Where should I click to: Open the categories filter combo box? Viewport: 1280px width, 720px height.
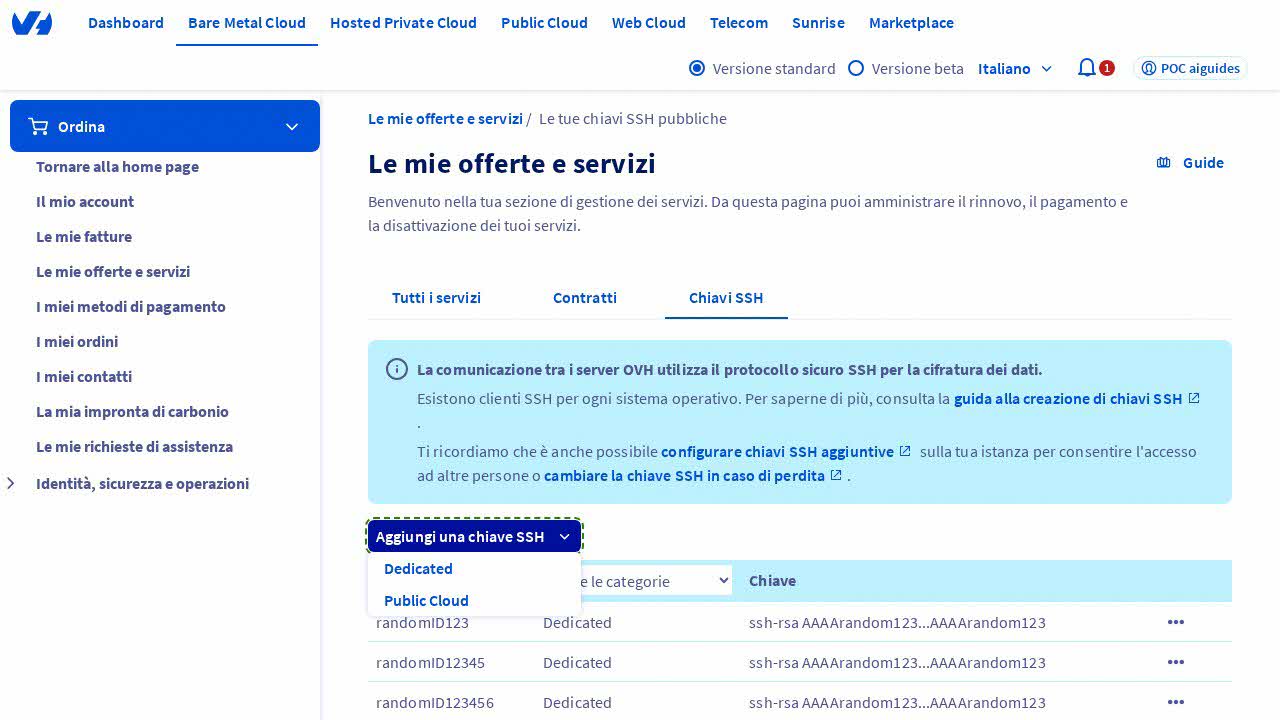click(656, 581)
